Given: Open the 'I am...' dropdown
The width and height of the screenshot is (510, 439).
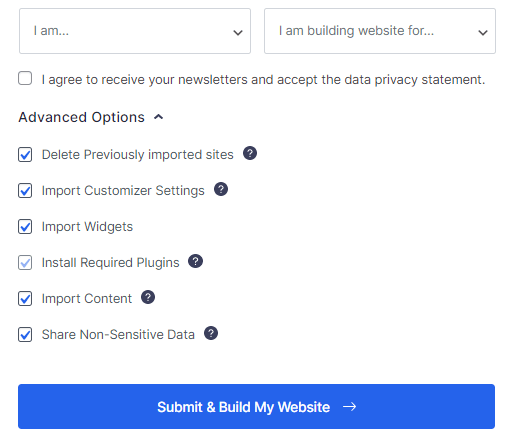Looking at the screenshot, I should [x=135, y=31].
